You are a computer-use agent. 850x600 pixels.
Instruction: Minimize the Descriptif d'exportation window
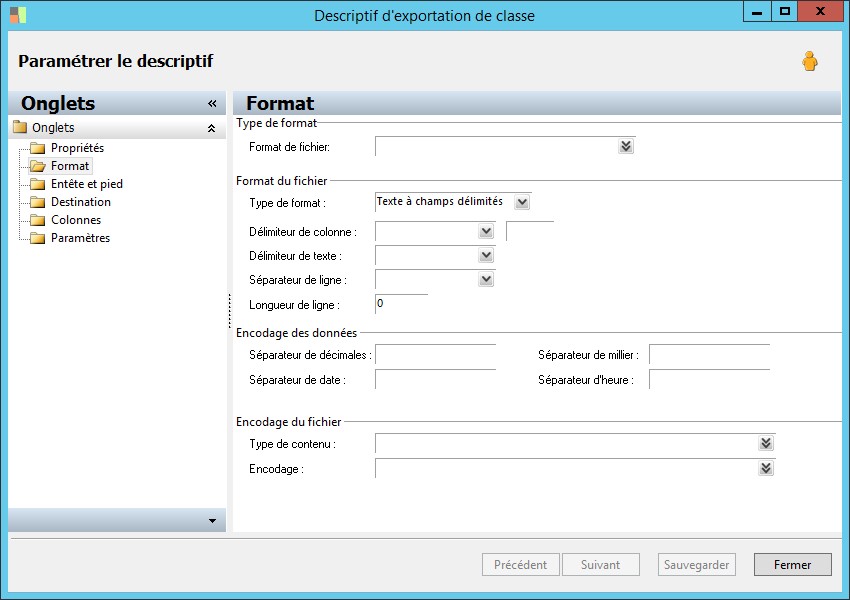757,11
